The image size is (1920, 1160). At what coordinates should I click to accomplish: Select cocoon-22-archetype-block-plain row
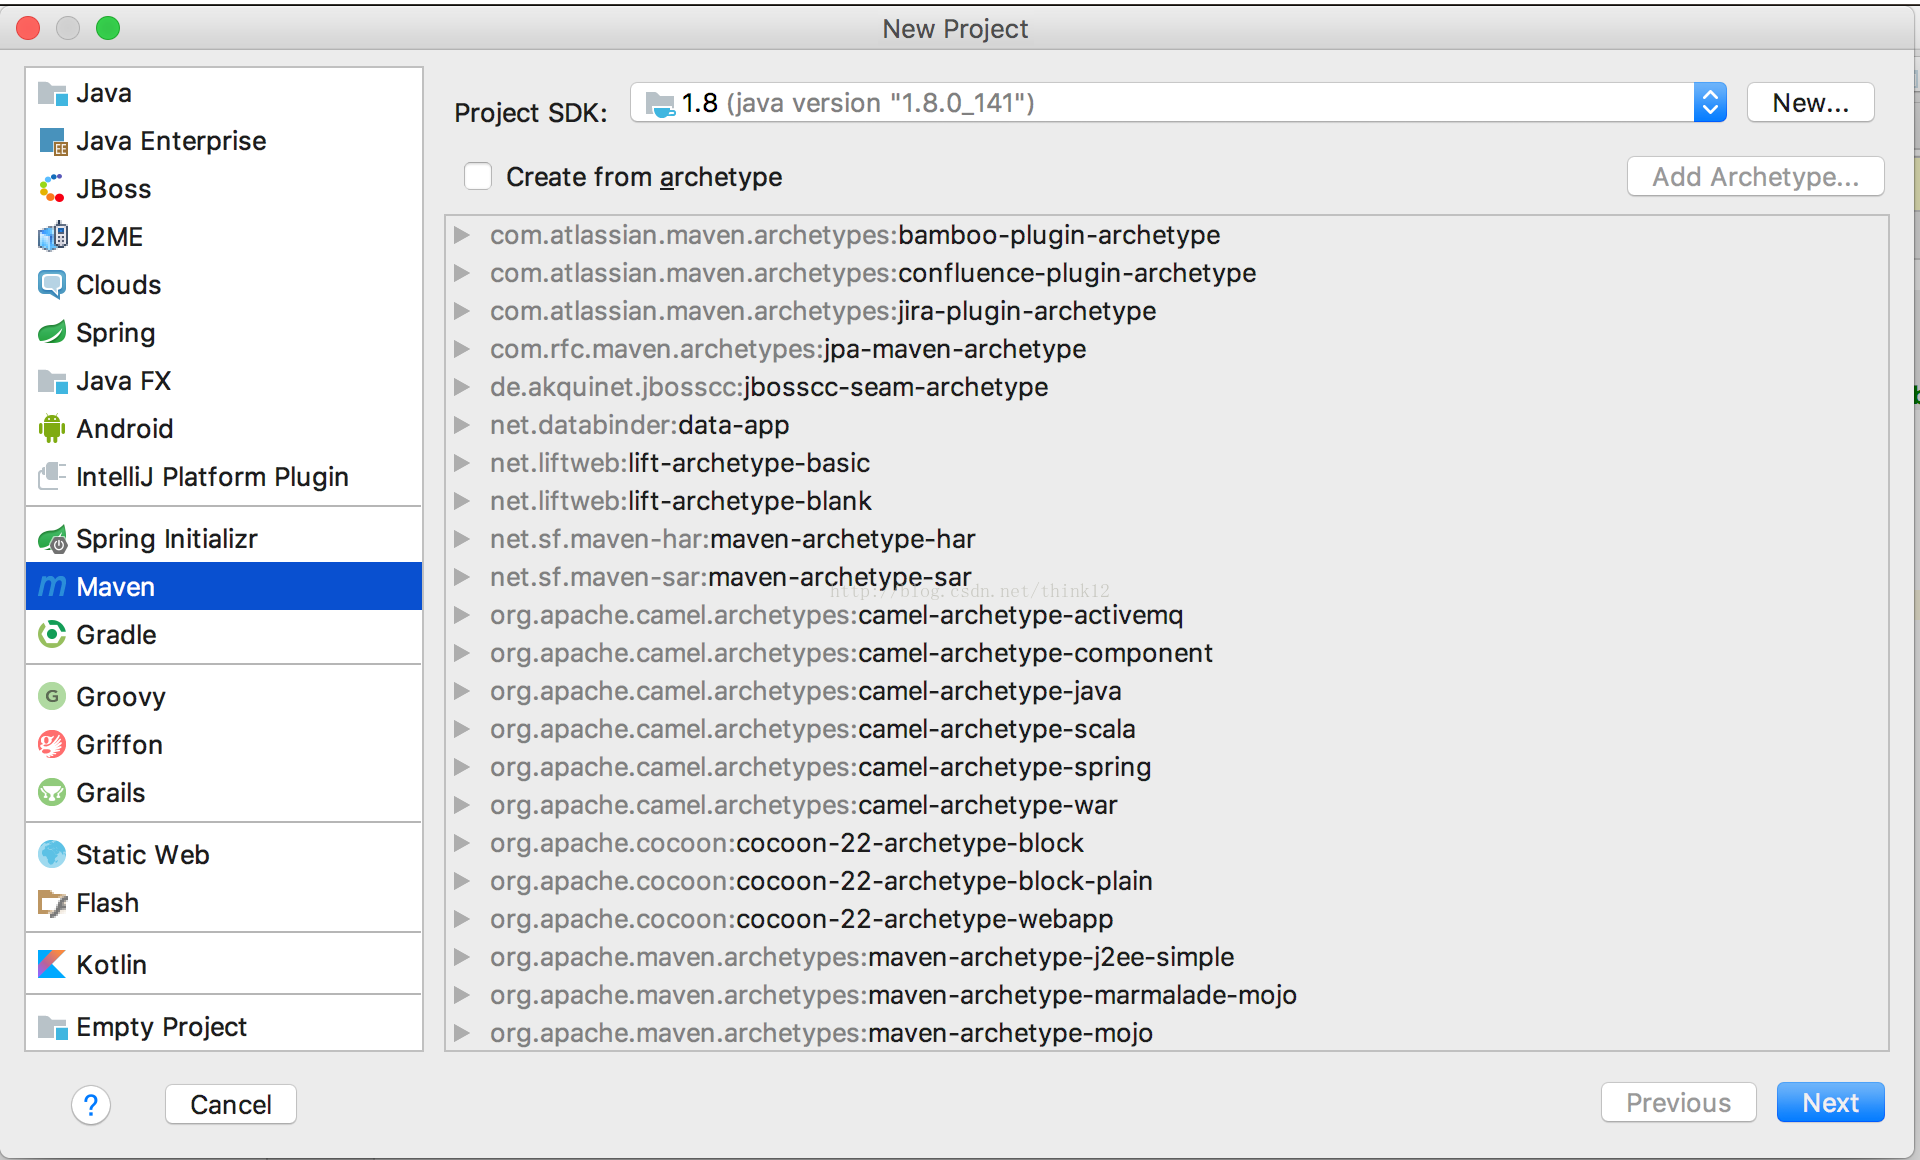coord(1166,881)
